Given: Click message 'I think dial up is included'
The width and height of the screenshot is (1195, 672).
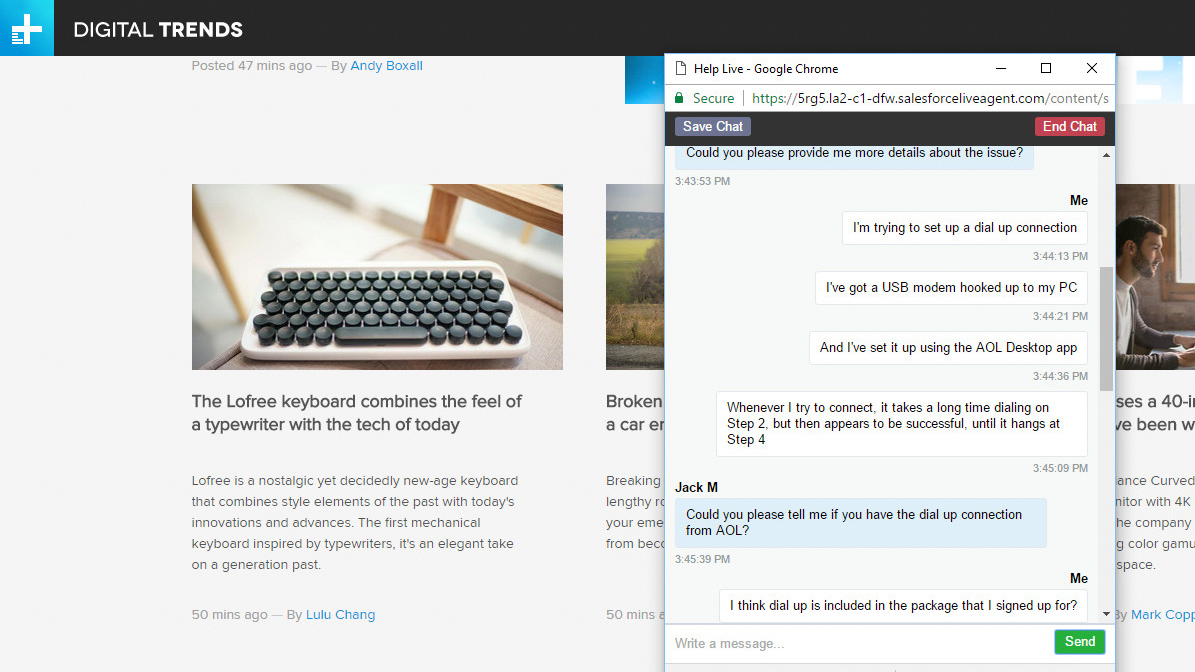Looking at the screenshot, I should tap(903, 606).
